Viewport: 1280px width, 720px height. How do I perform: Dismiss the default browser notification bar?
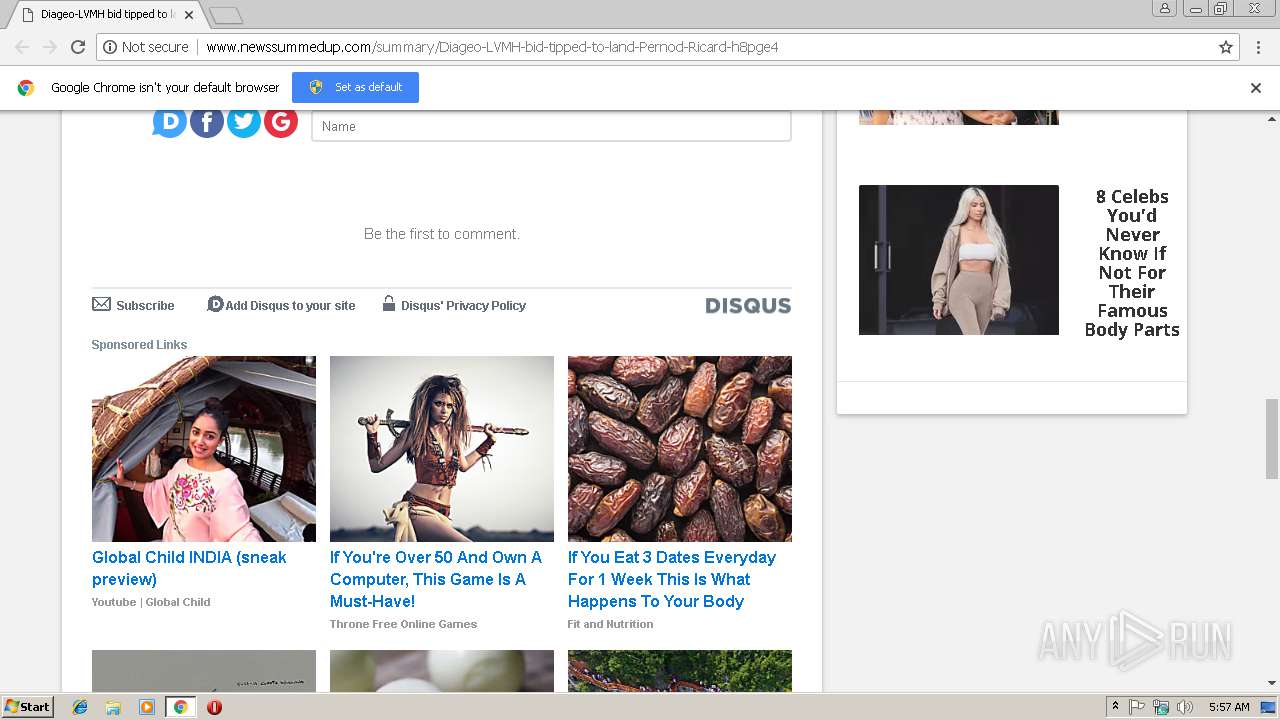(x=1256, y=88)
